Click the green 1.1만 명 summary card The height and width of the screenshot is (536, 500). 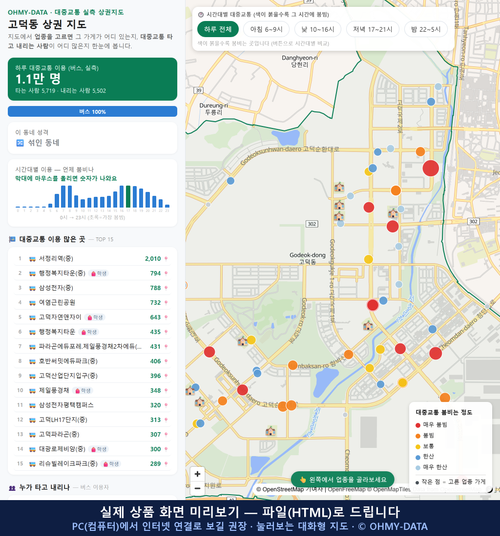[x=92, y=79]
